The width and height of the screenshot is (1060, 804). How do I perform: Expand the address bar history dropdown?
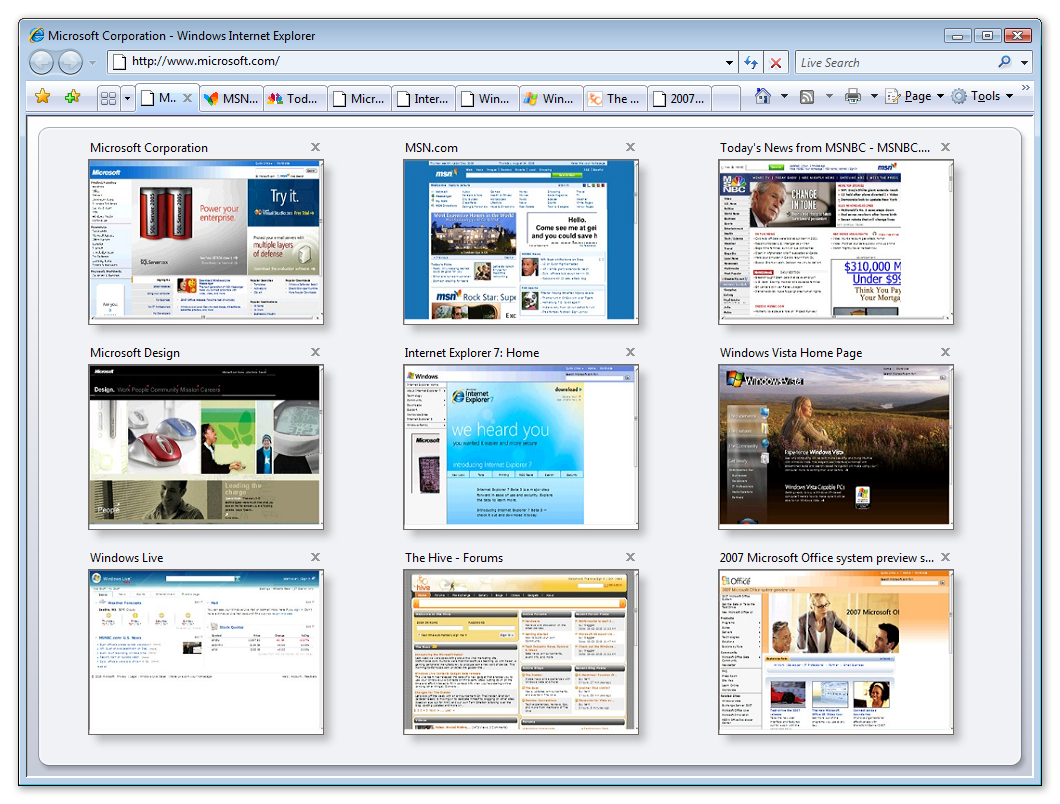(730, 63)
